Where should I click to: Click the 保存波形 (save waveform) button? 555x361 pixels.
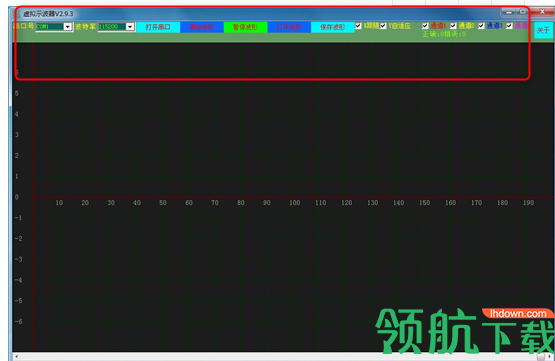coord(332,27)
